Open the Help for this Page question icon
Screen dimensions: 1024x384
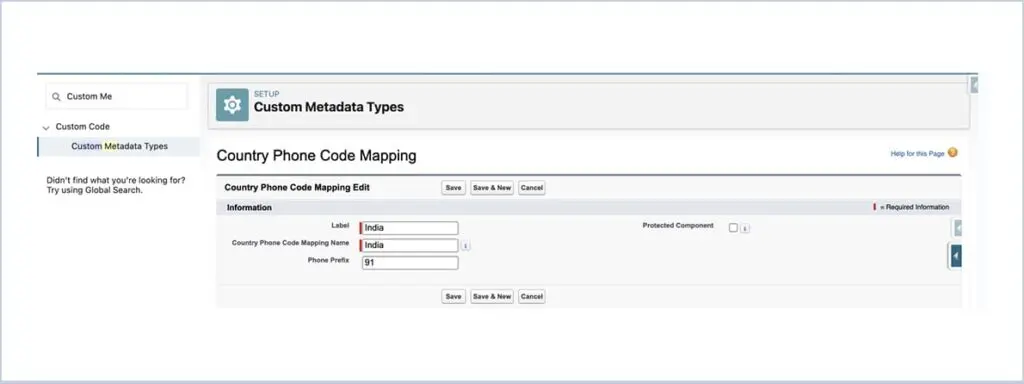click(952, 153)
